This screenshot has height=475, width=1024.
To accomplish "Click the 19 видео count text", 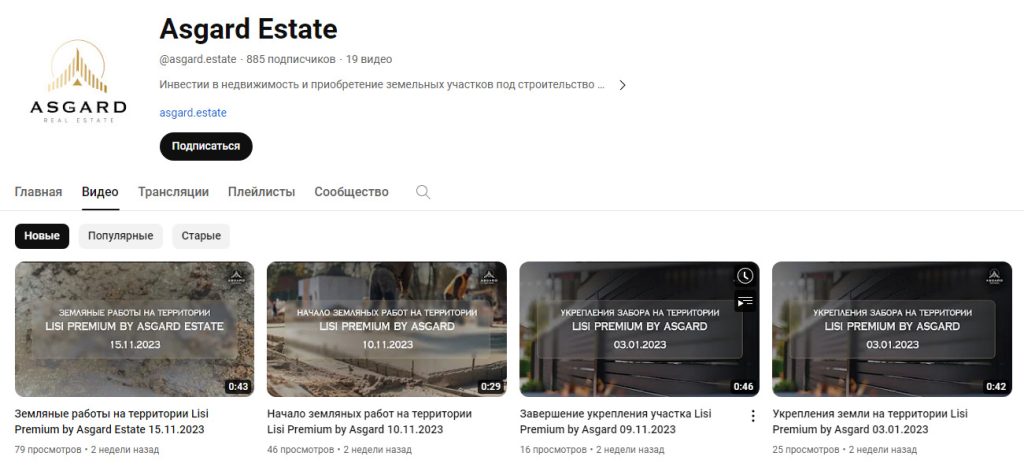I will pos(369,59).
